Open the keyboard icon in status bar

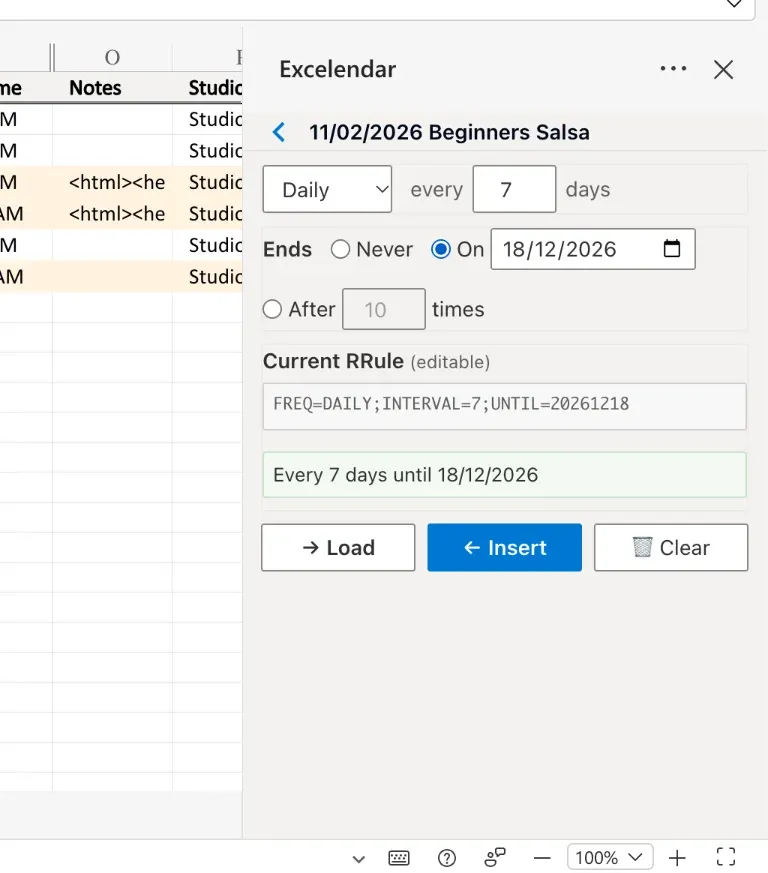click(399, 857)
